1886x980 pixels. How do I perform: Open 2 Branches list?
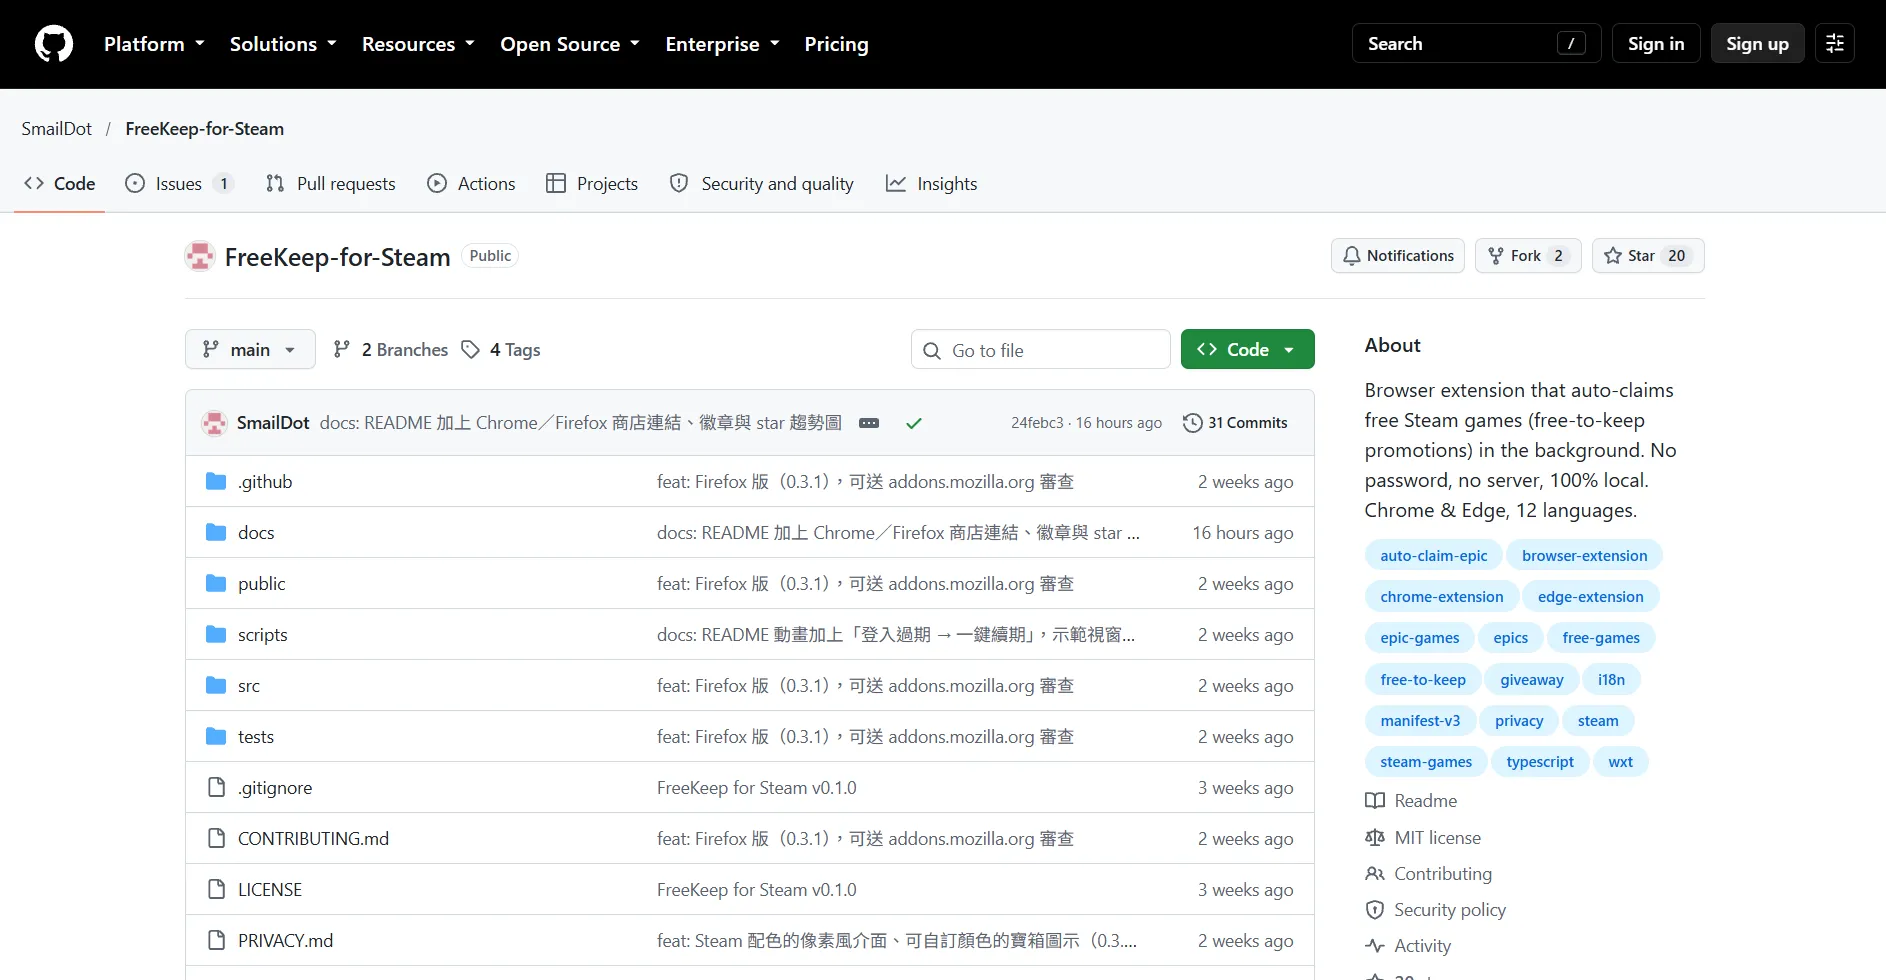[391, 349]
